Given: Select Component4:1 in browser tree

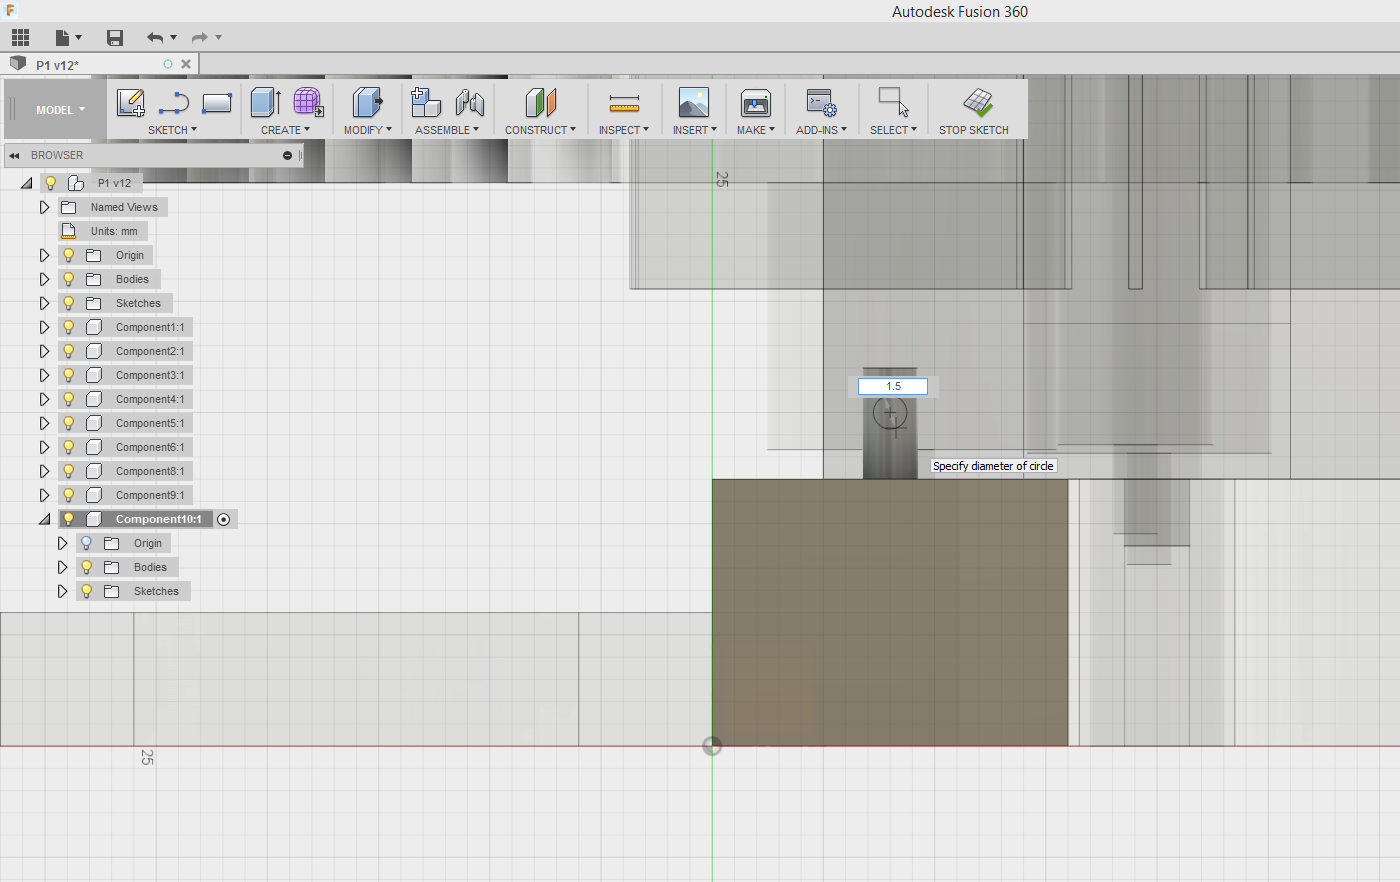Looking at the screenshot, I should (x=150, y=399).
